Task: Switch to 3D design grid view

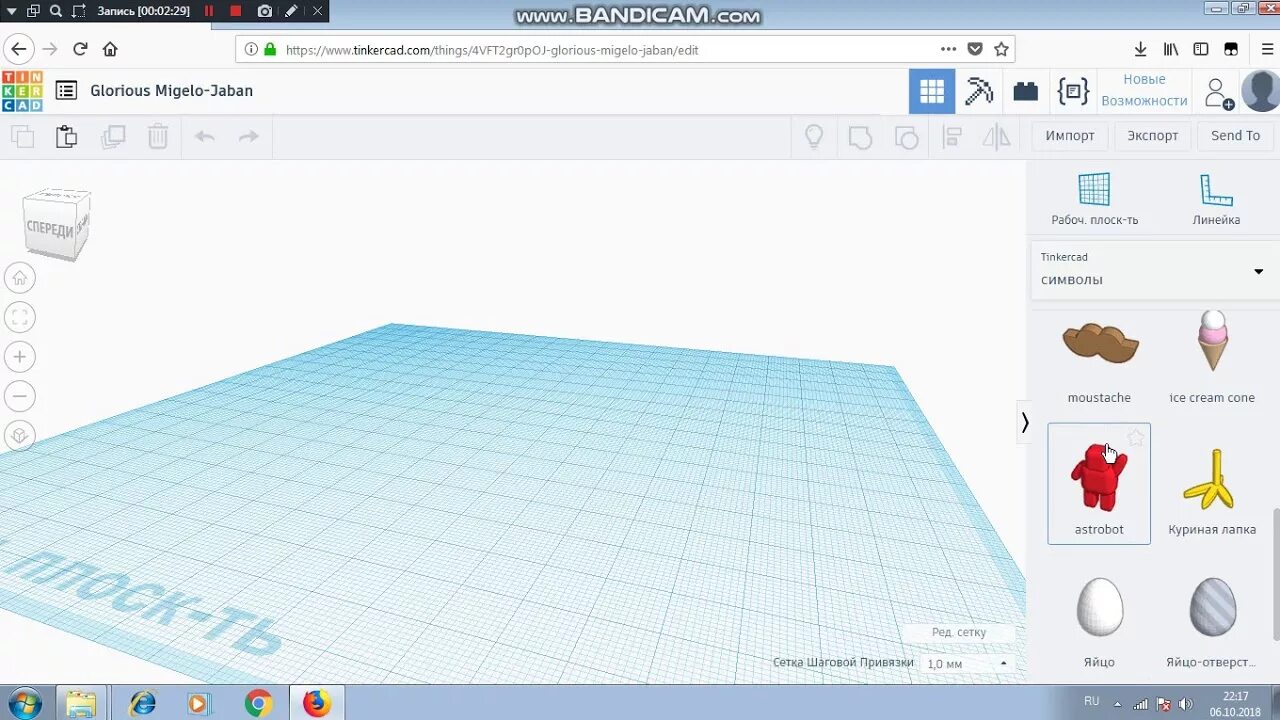Action: 932,92
